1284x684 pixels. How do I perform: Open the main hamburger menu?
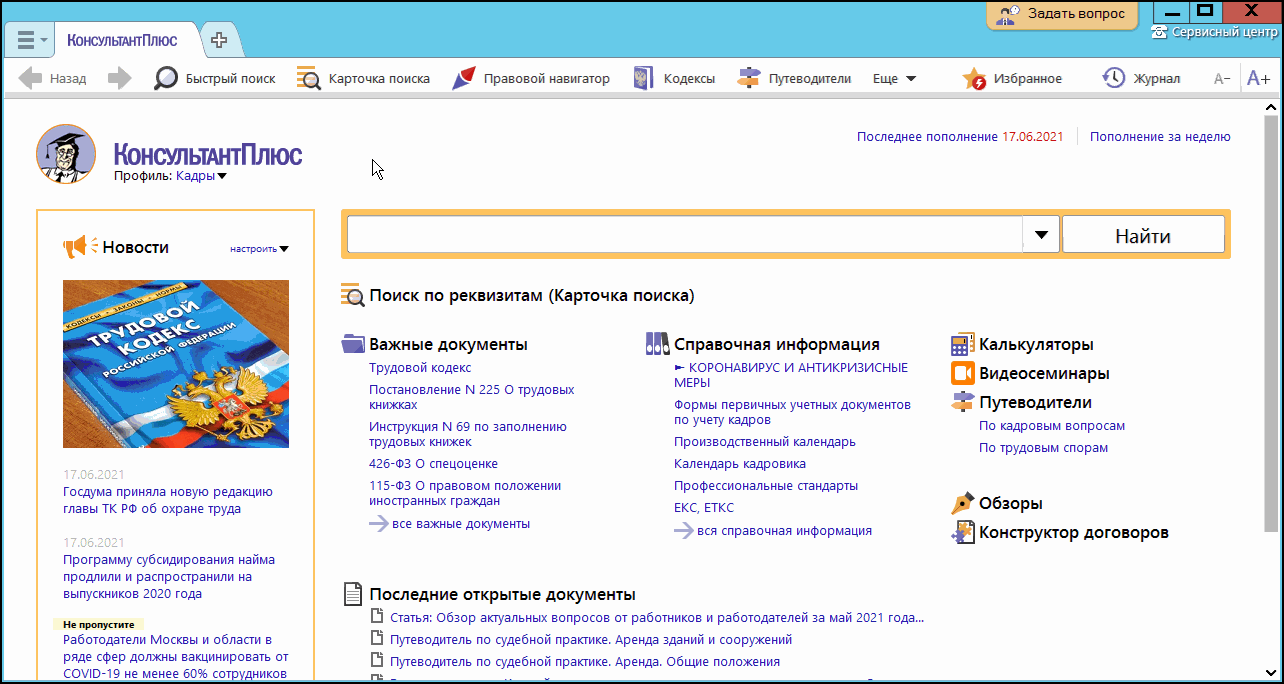[26, 41]
